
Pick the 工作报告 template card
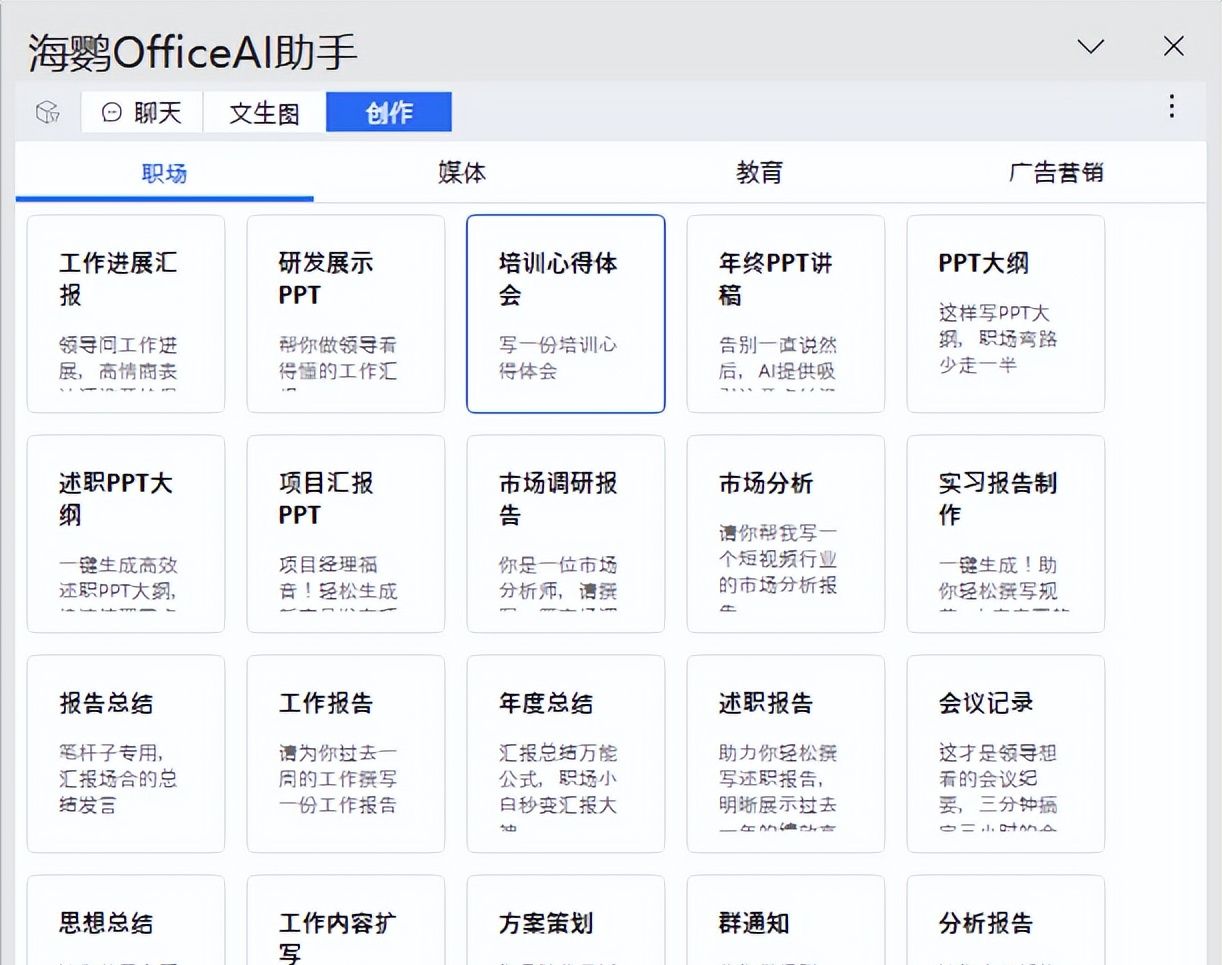point(346,754)
